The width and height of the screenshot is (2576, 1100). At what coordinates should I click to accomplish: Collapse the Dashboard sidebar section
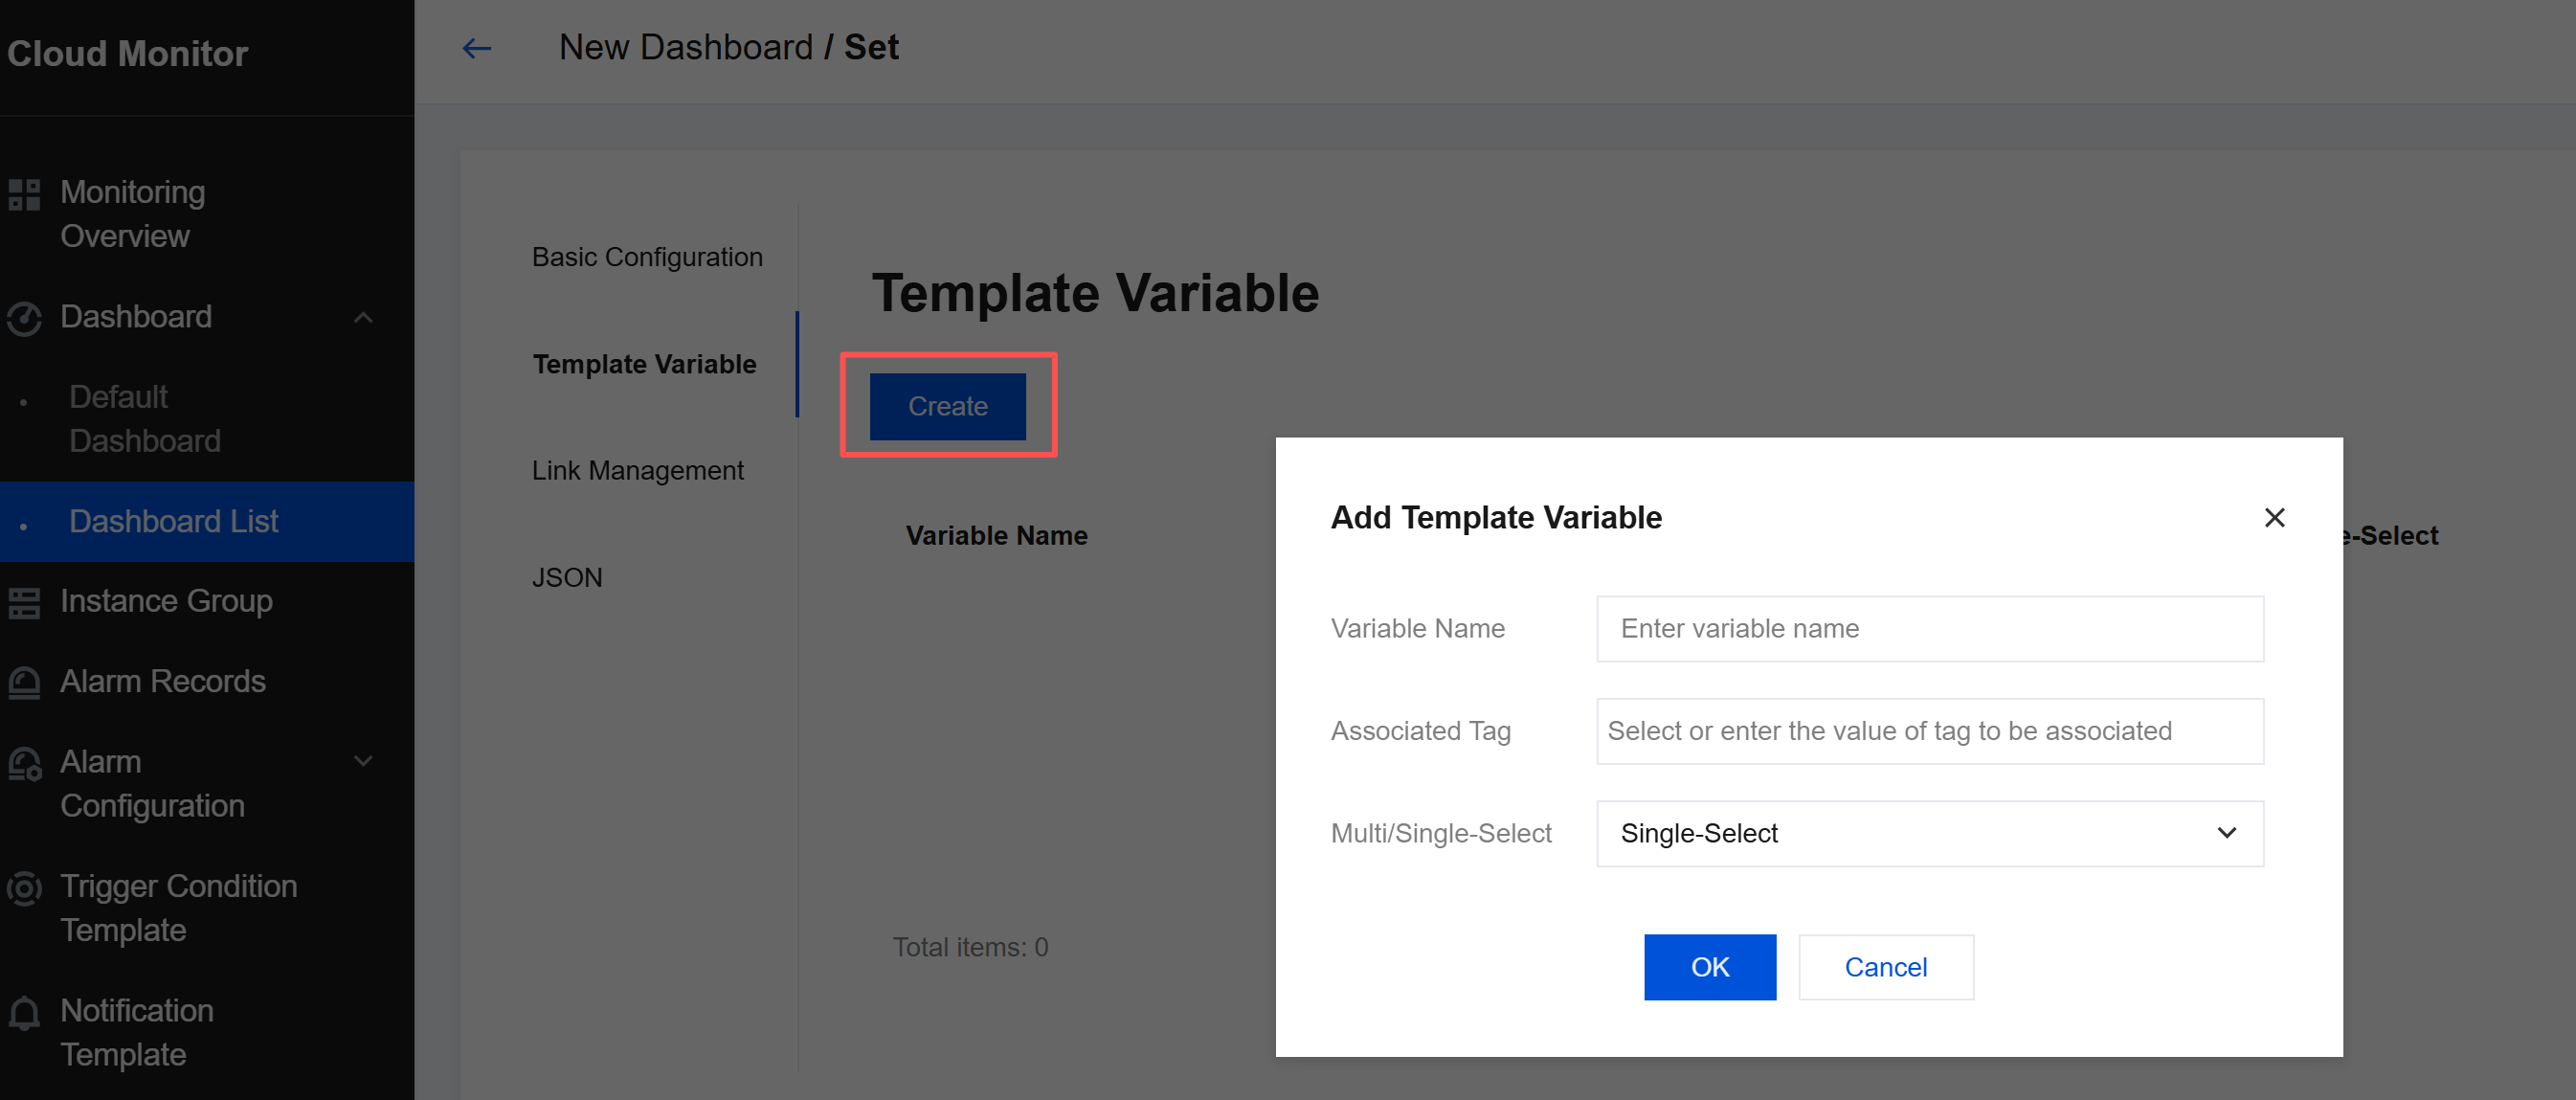364,317
